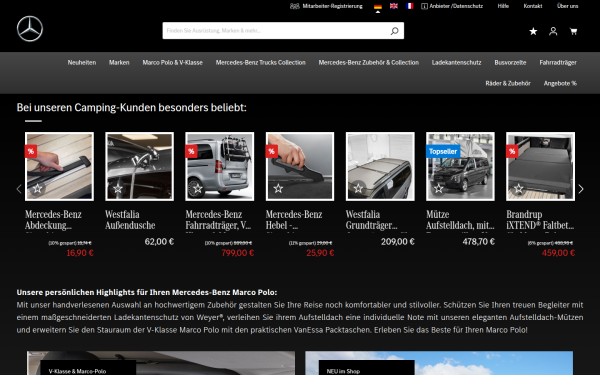Click the Westfalia Grundträger product title

point(372,220)
